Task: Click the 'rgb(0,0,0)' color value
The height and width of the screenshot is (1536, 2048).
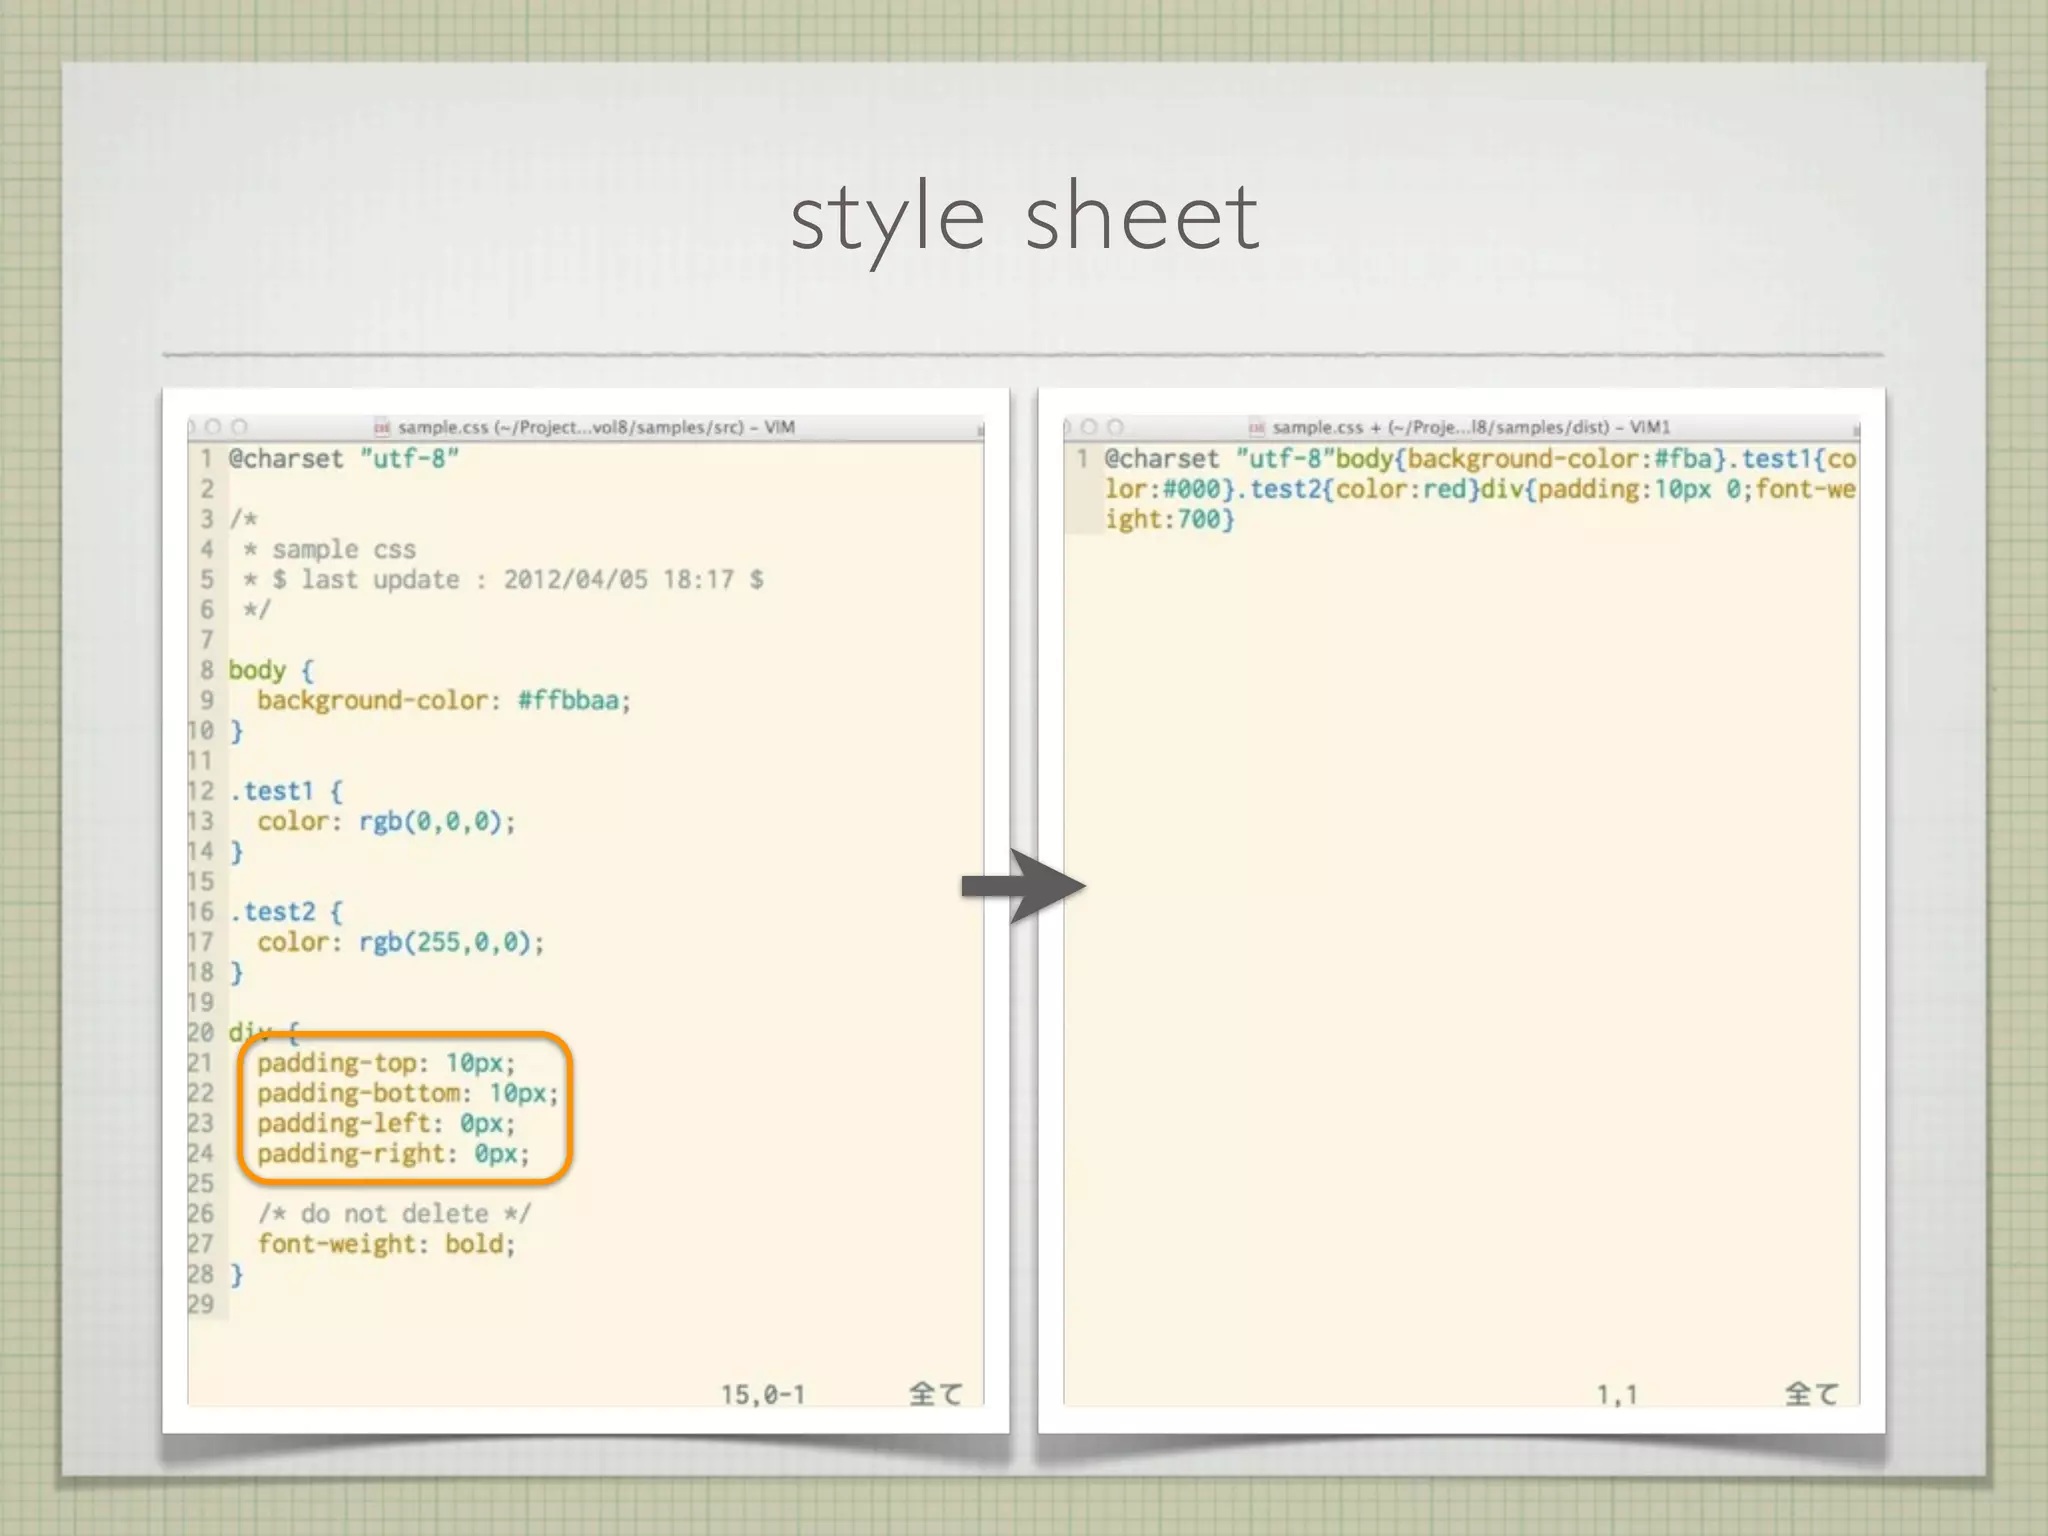Action: pos(430,822)
